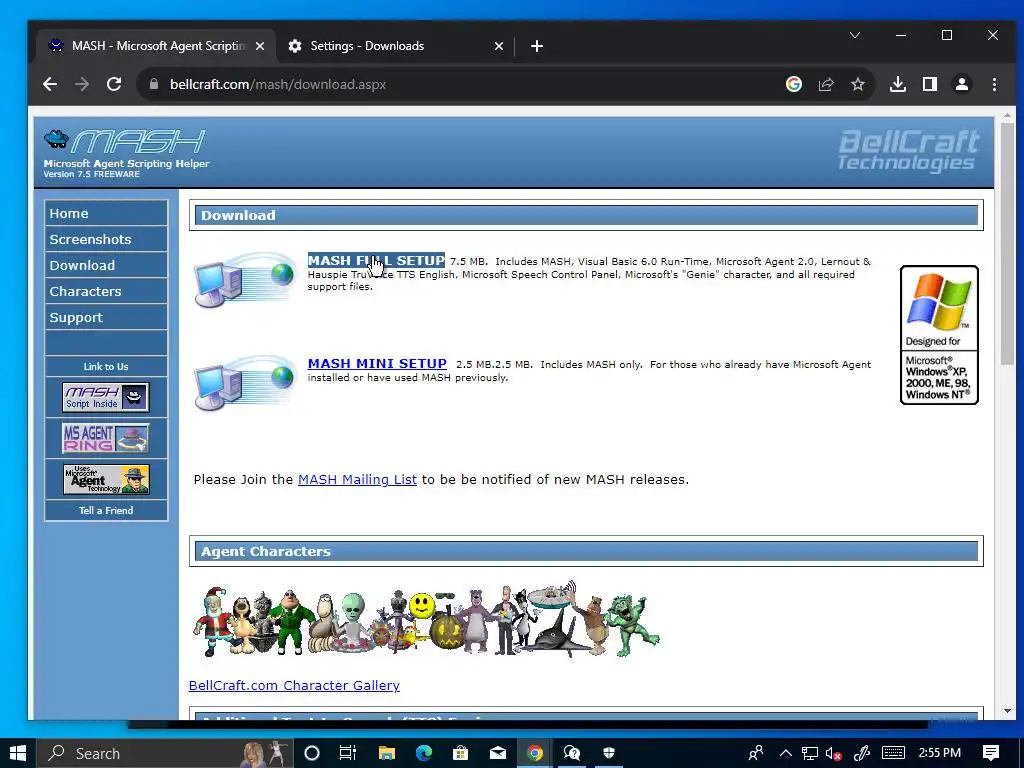Go back with the browser back arrow

(x=50, y=84)
